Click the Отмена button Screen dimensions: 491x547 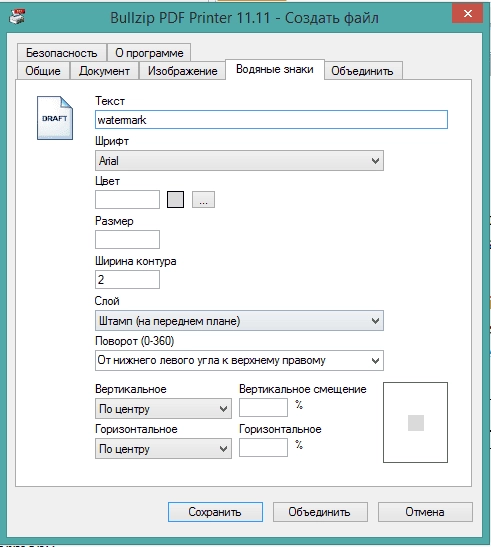click(x=425, y=512)
